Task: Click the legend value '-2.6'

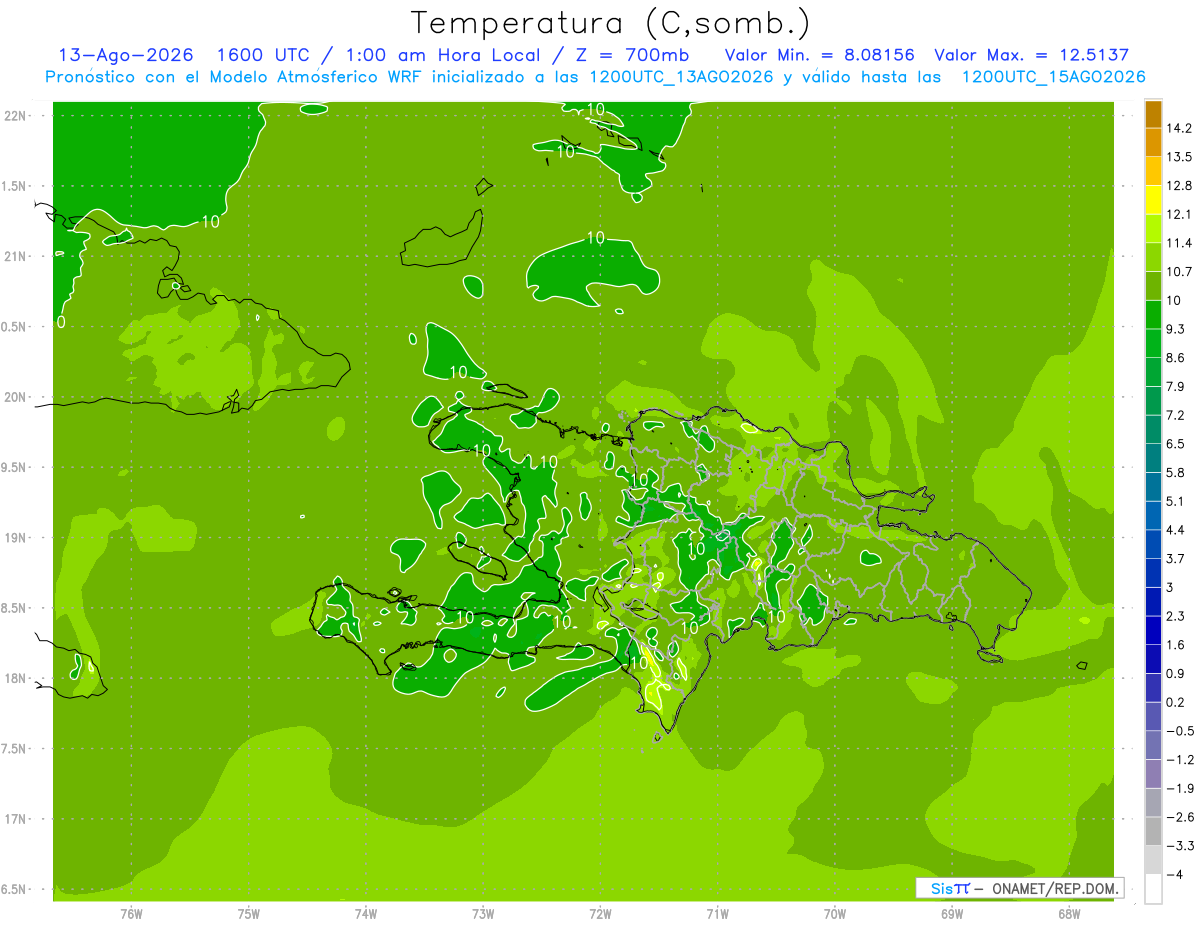Action: click(x=1179, y=817)
